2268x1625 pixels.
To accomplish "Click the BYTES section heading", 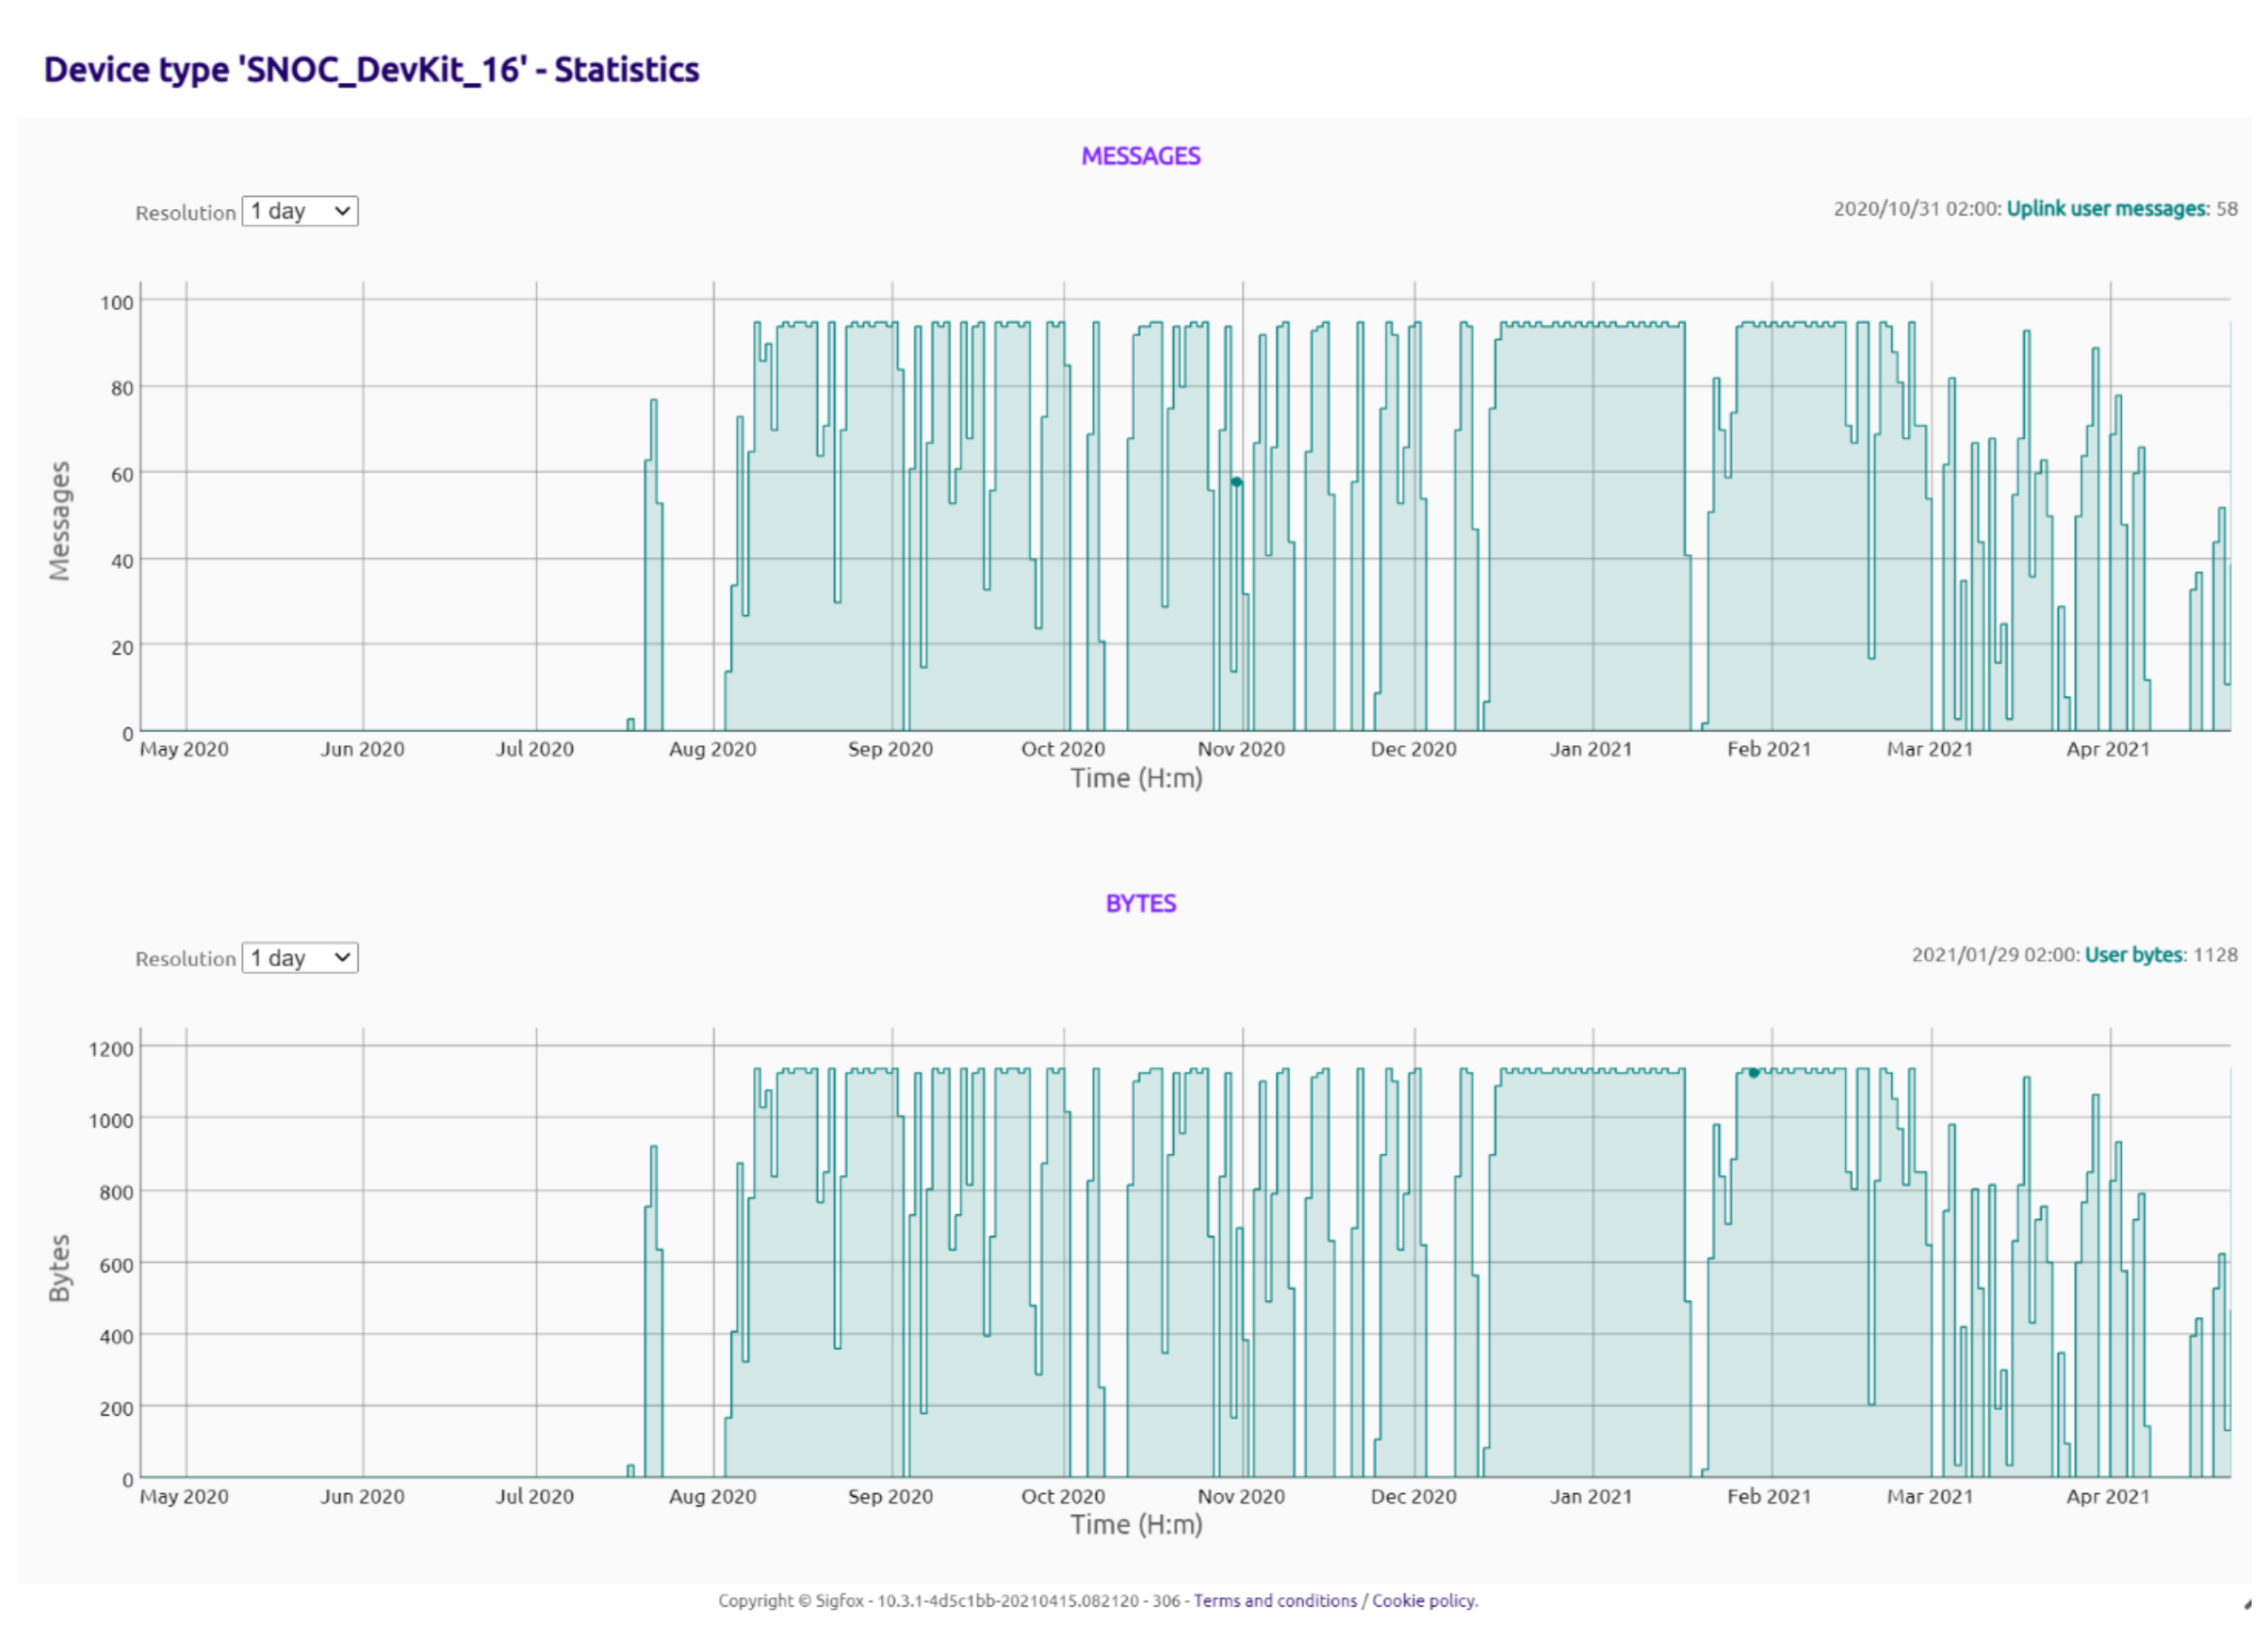I will (1140, 904).
